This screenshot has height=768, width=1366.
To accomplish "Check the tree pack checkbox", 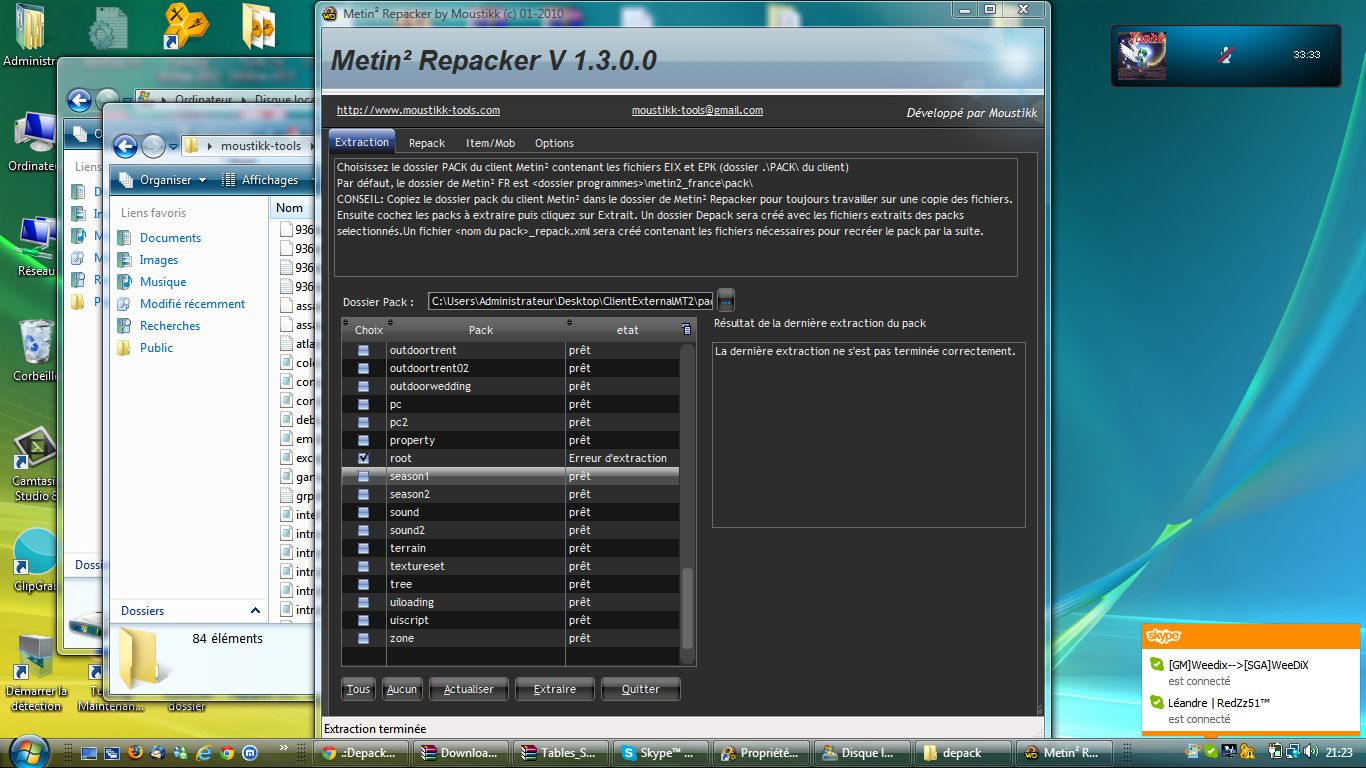I will [363, 584].
